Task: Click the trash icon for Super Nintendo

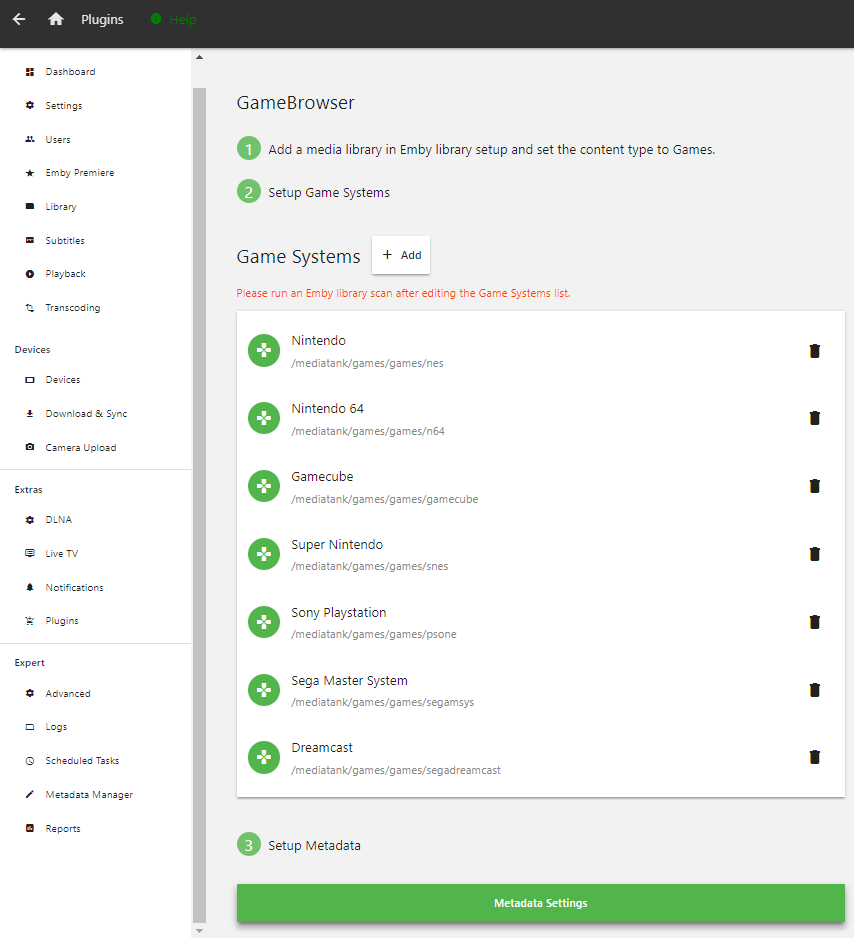Action: (815, 554)
